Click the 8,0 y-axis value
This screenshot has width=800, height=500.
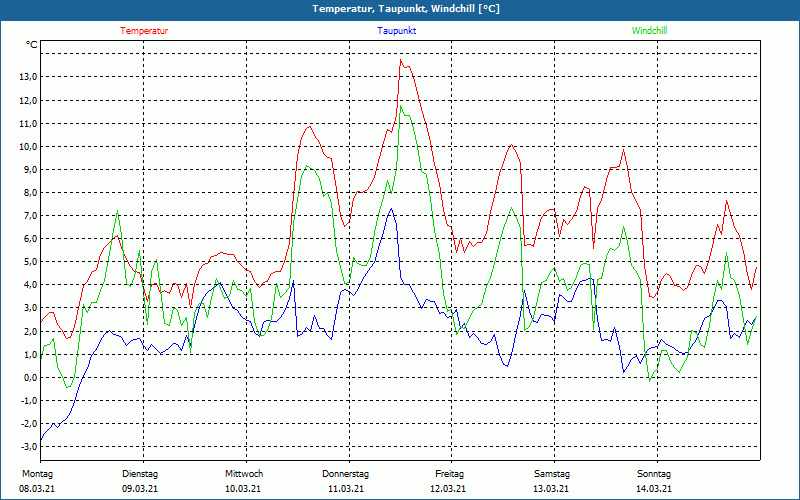coord(30,193)
